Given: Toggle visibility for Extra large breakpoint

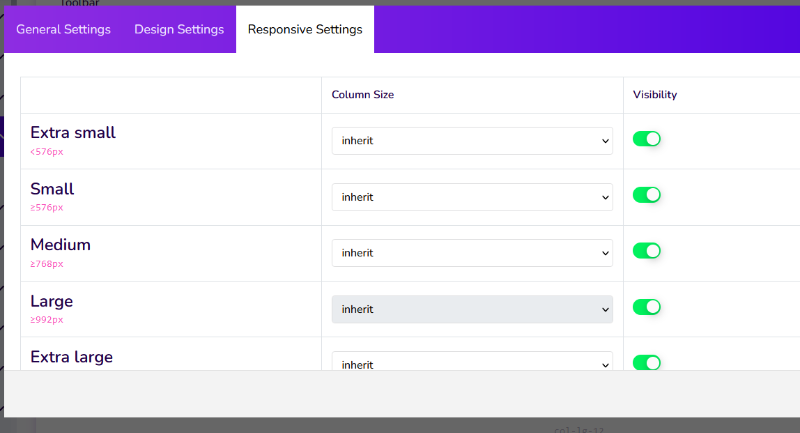Looking at the screenshot, I should 646,363.
